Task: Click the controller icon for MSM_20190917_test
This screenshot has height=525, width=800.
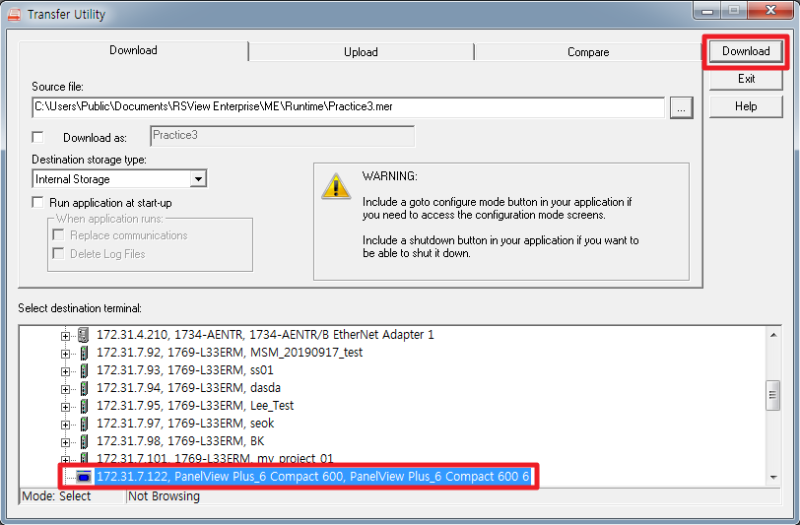Action: 84,353
